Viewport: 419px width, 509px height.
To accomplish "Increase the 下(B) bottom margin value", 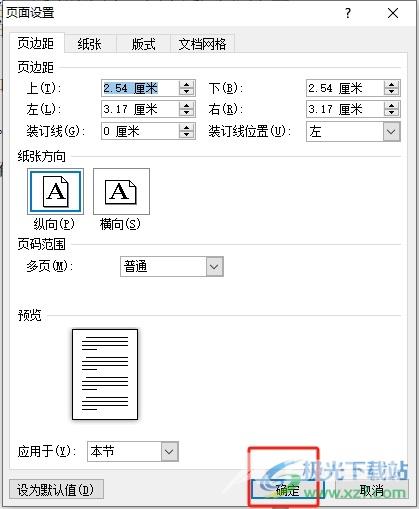I will [392, 85].
